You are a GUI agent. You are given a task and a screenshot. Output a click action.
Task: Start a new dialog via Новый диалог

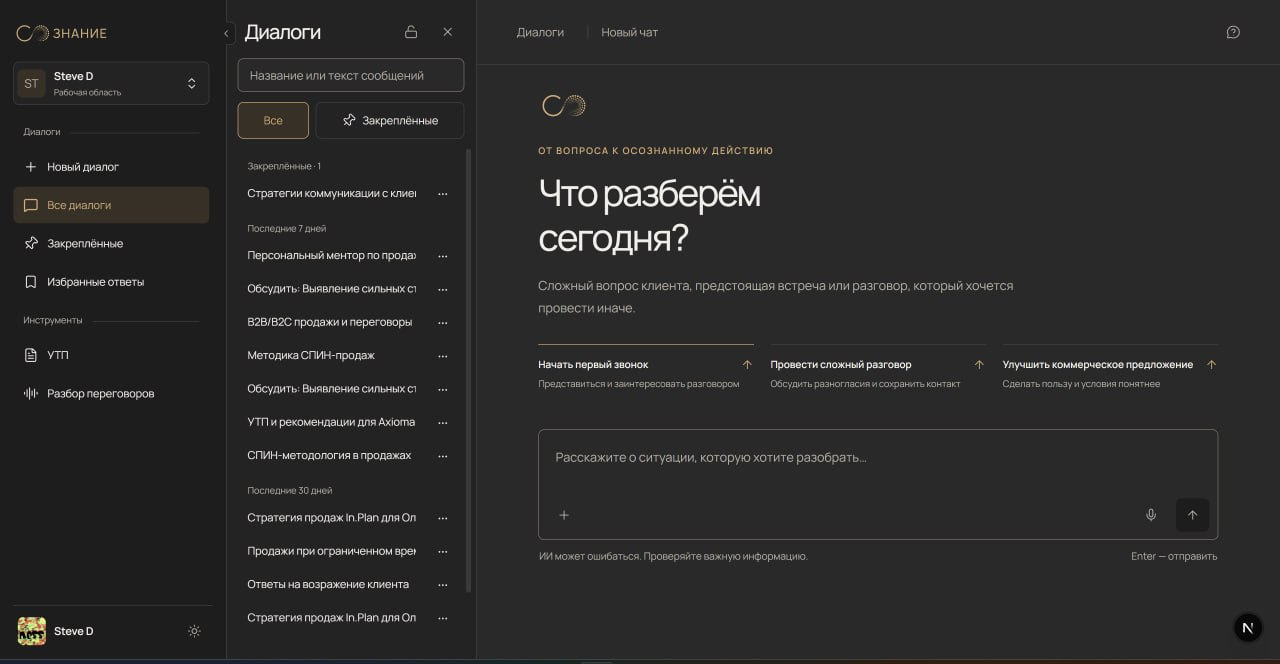111,167
